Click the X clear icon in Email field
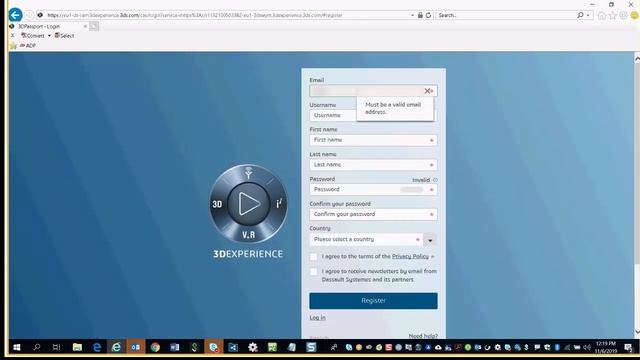This screenshot has height=360, width=640. (427, 91)
